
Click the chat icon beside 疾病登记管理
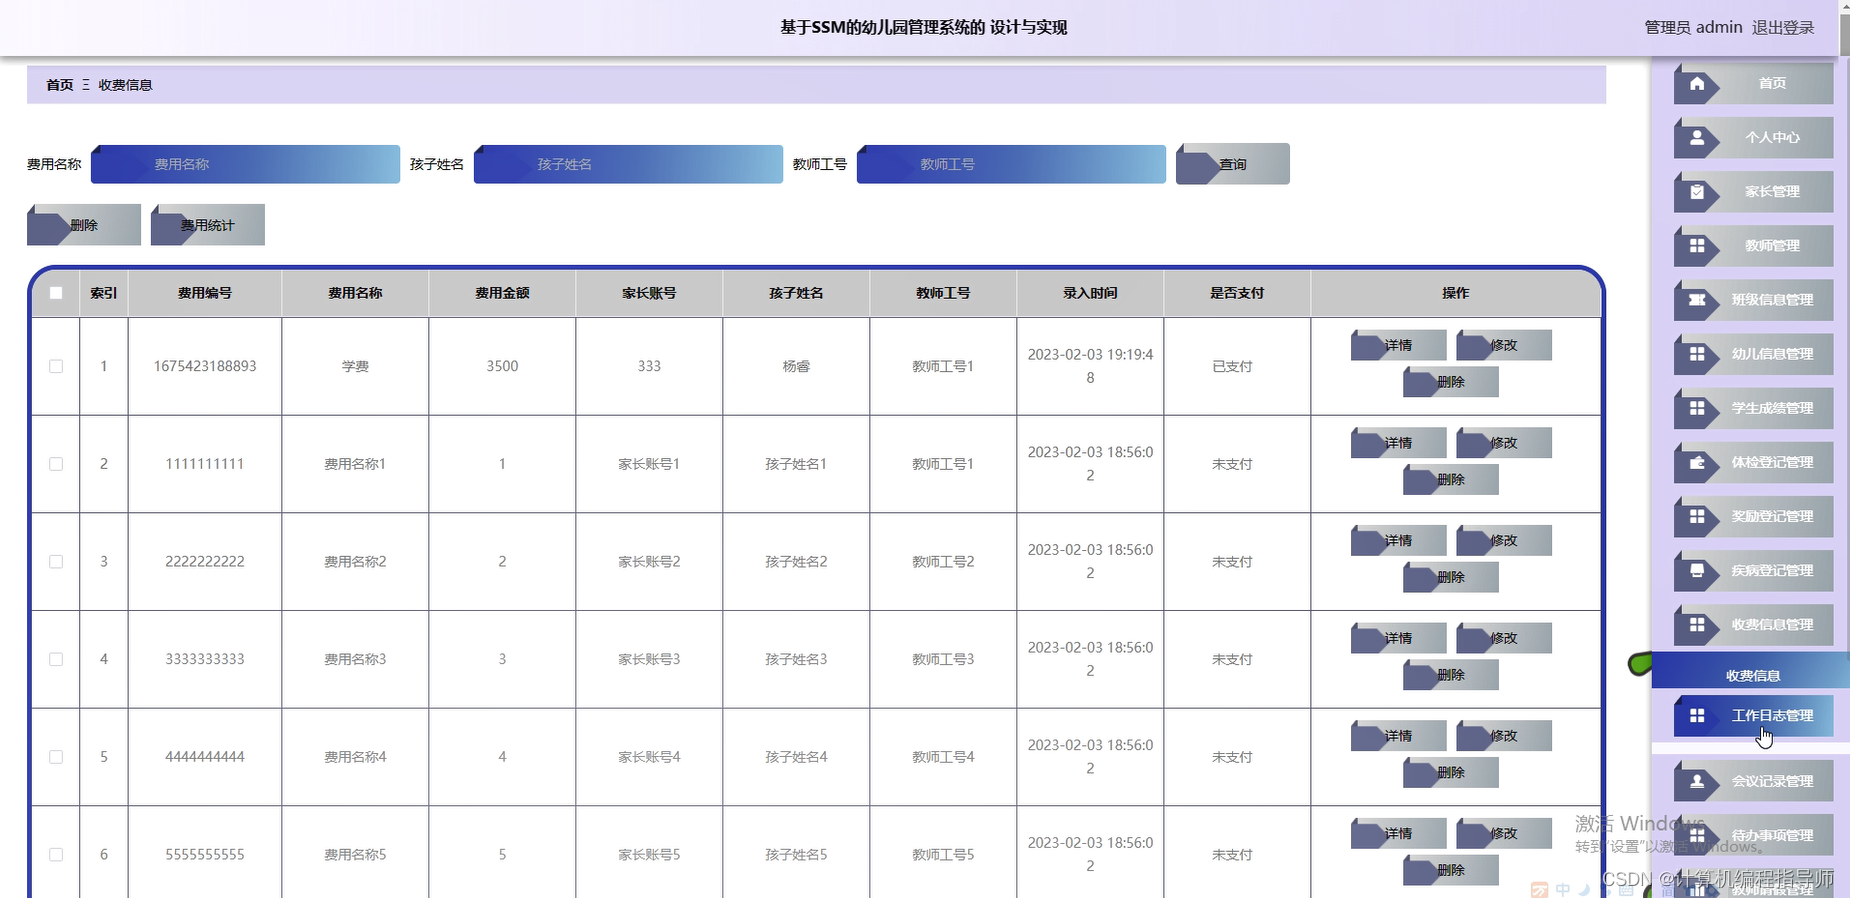pos(1697,571)
